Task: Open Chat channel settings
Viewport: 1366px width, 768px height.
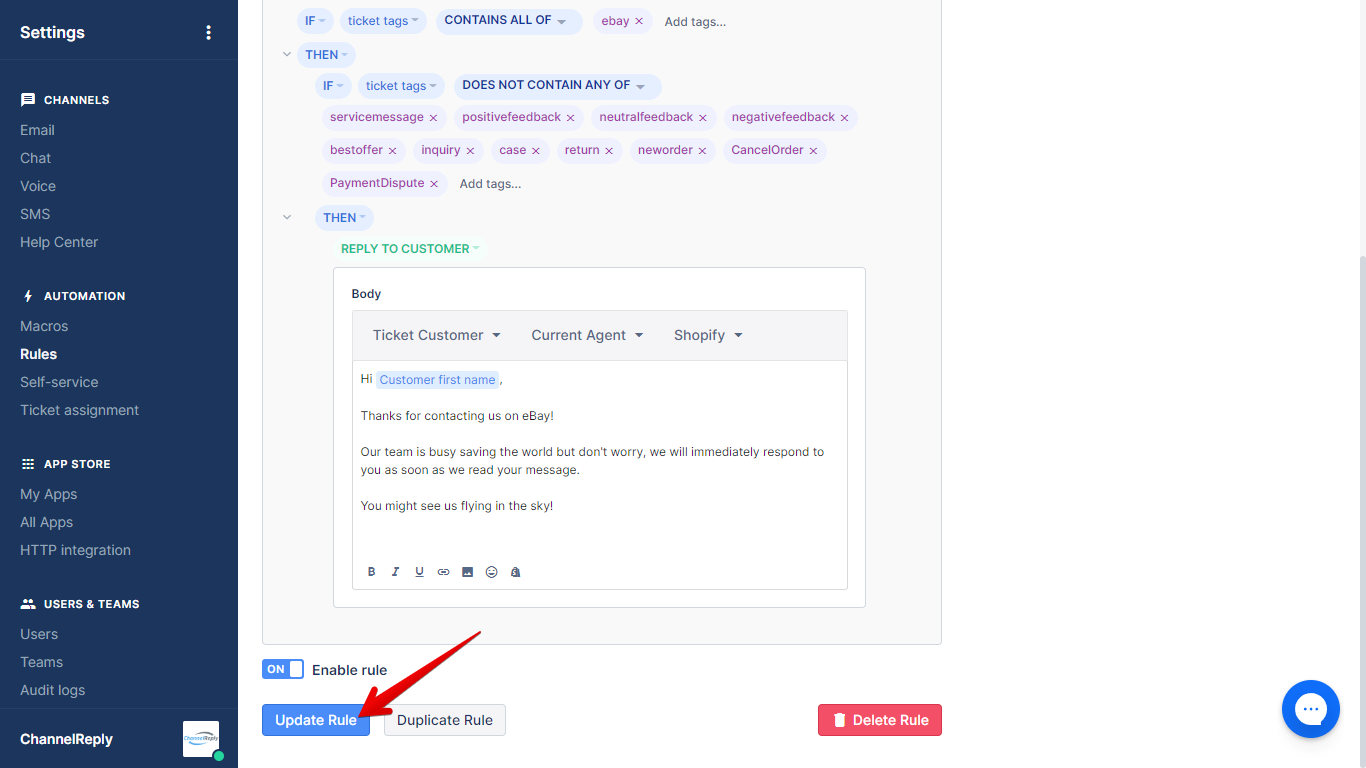Action: point(35,158)
